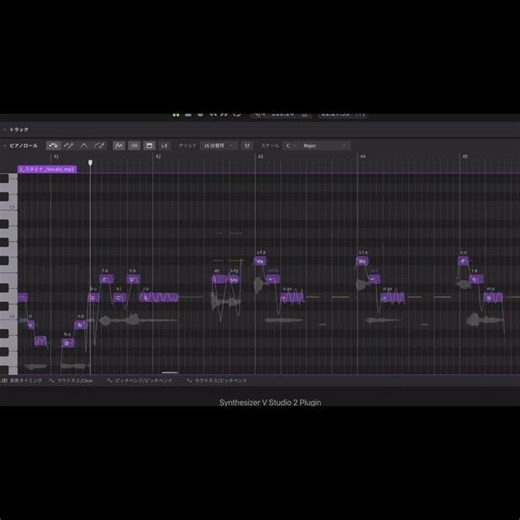520x520 pixels.
Task: Select the first note of measure 45
Action: pos(463,261)
